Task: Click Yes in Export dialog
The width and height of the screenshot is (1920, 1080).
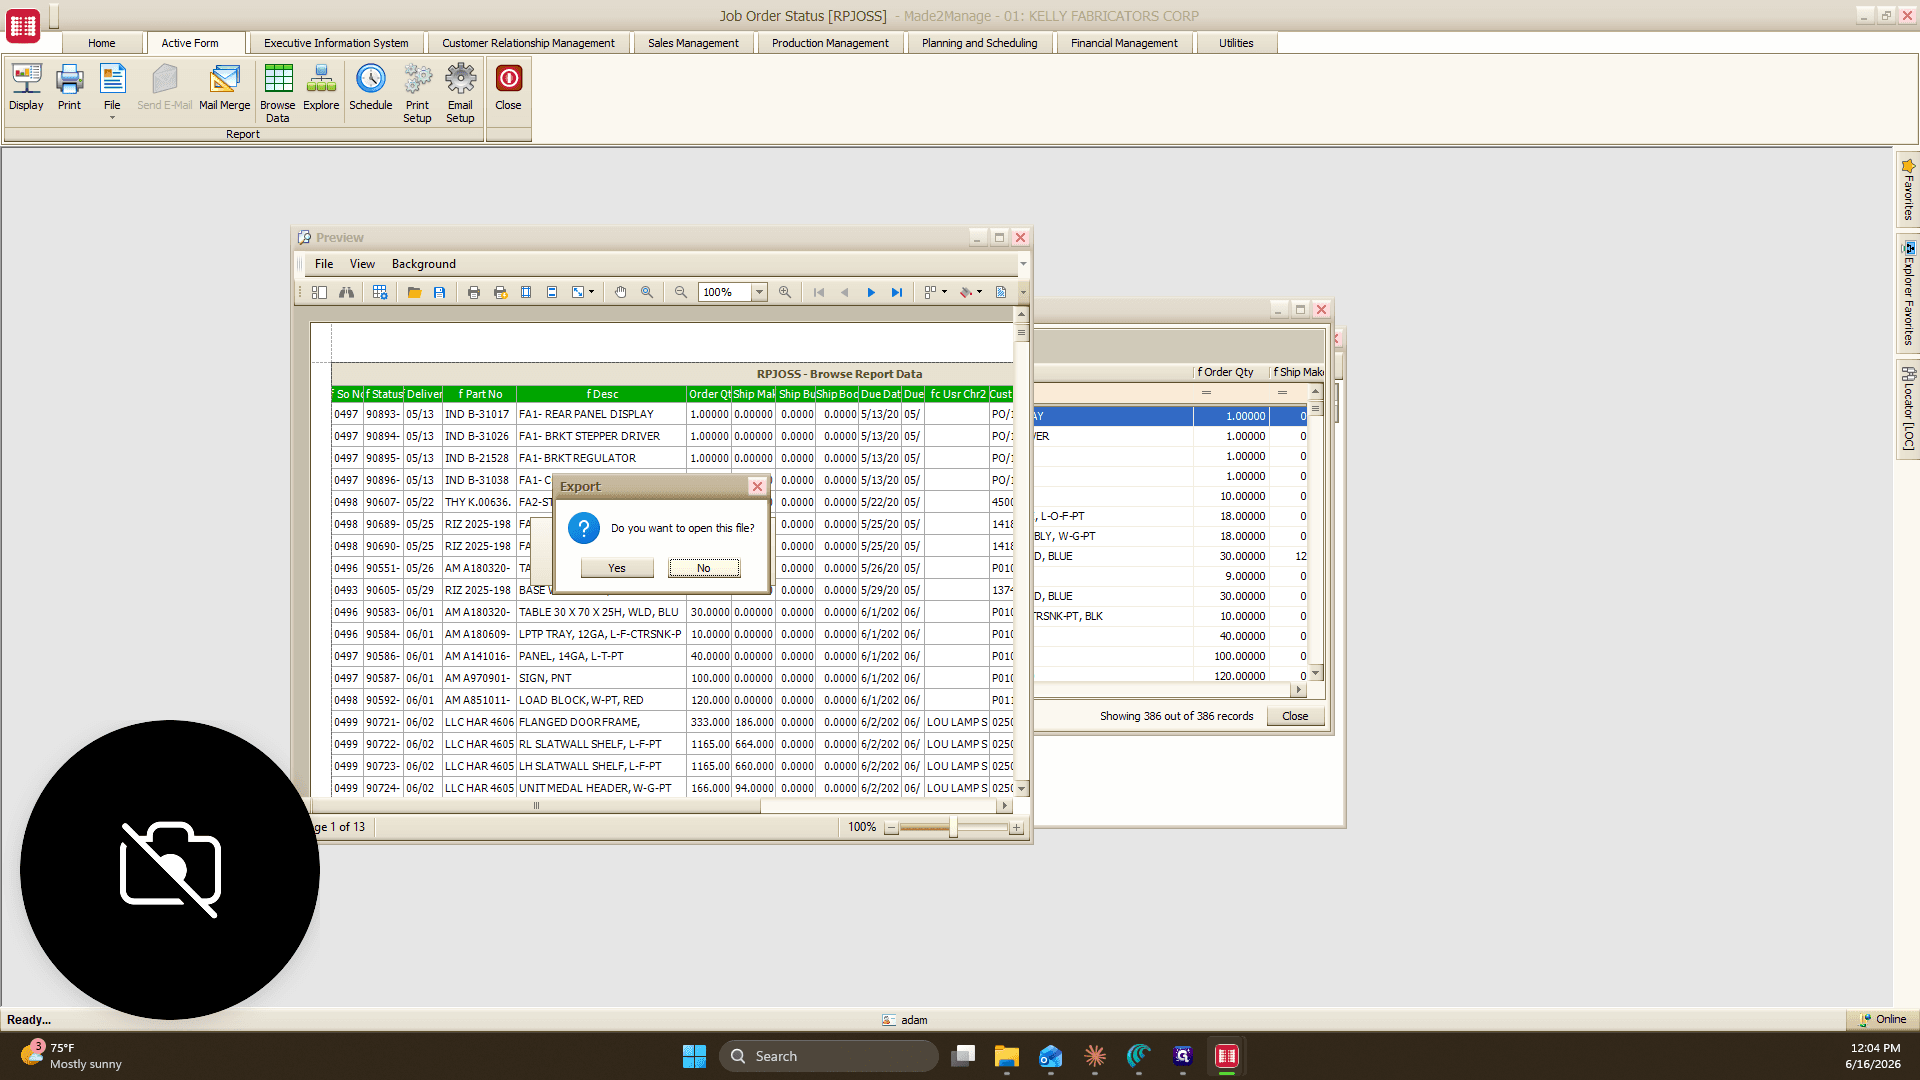Action: [617, 568]
